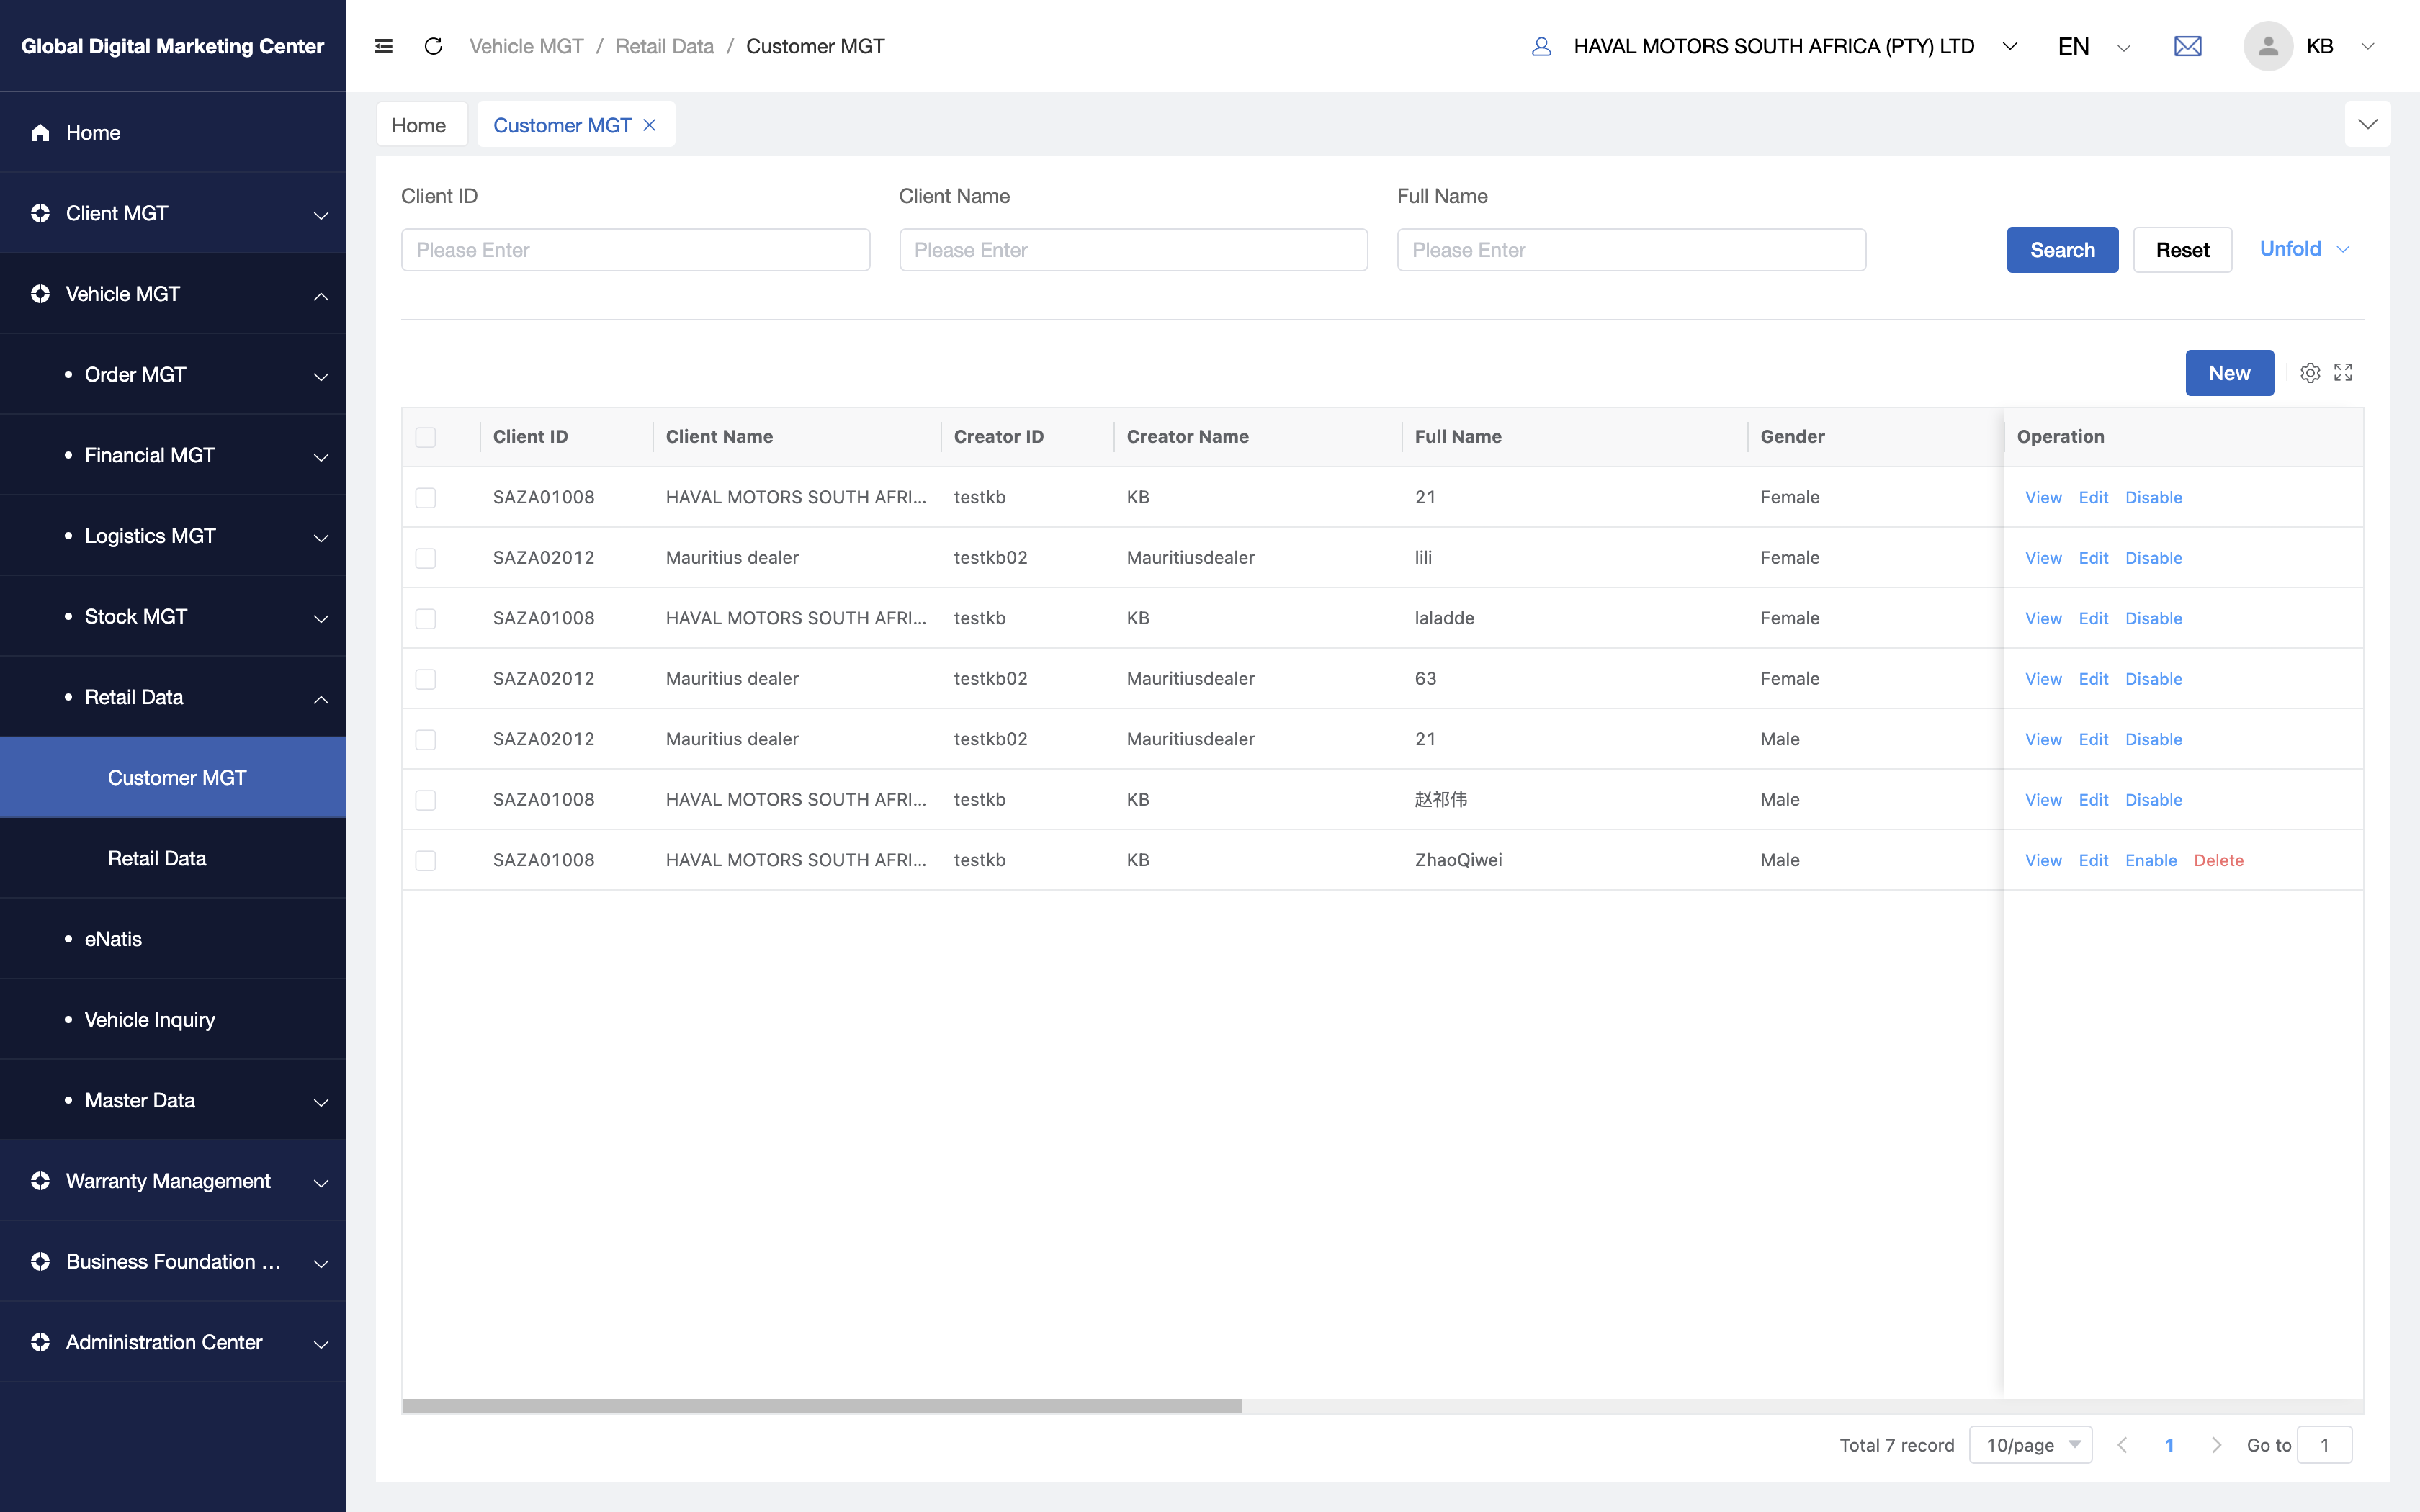Expand the Order MGT submenu

(321, 377)
